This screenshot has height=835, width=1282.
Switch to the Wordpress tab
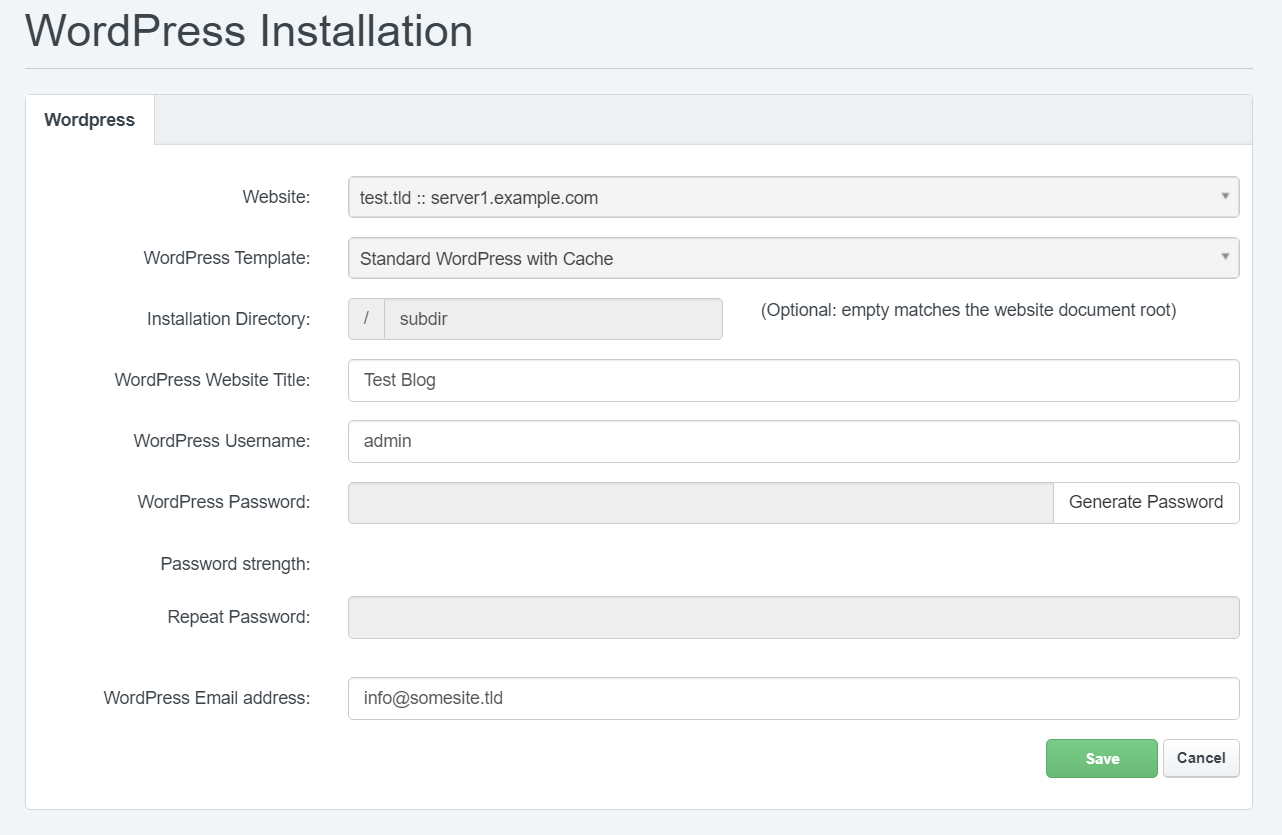[90, 120]
